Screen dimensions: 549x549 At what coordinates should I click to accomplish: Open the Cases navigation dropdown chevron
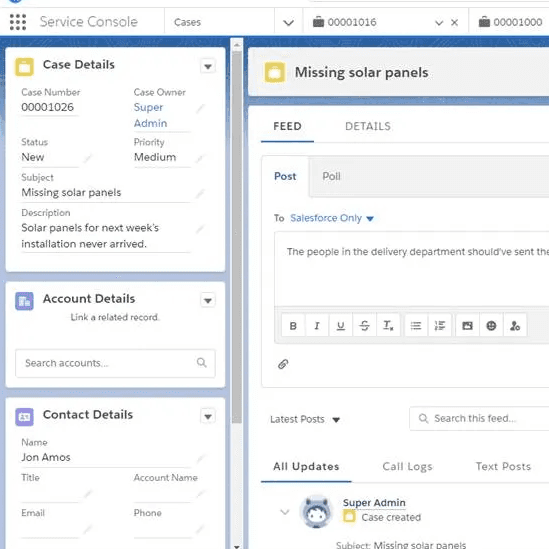[288, 23]
